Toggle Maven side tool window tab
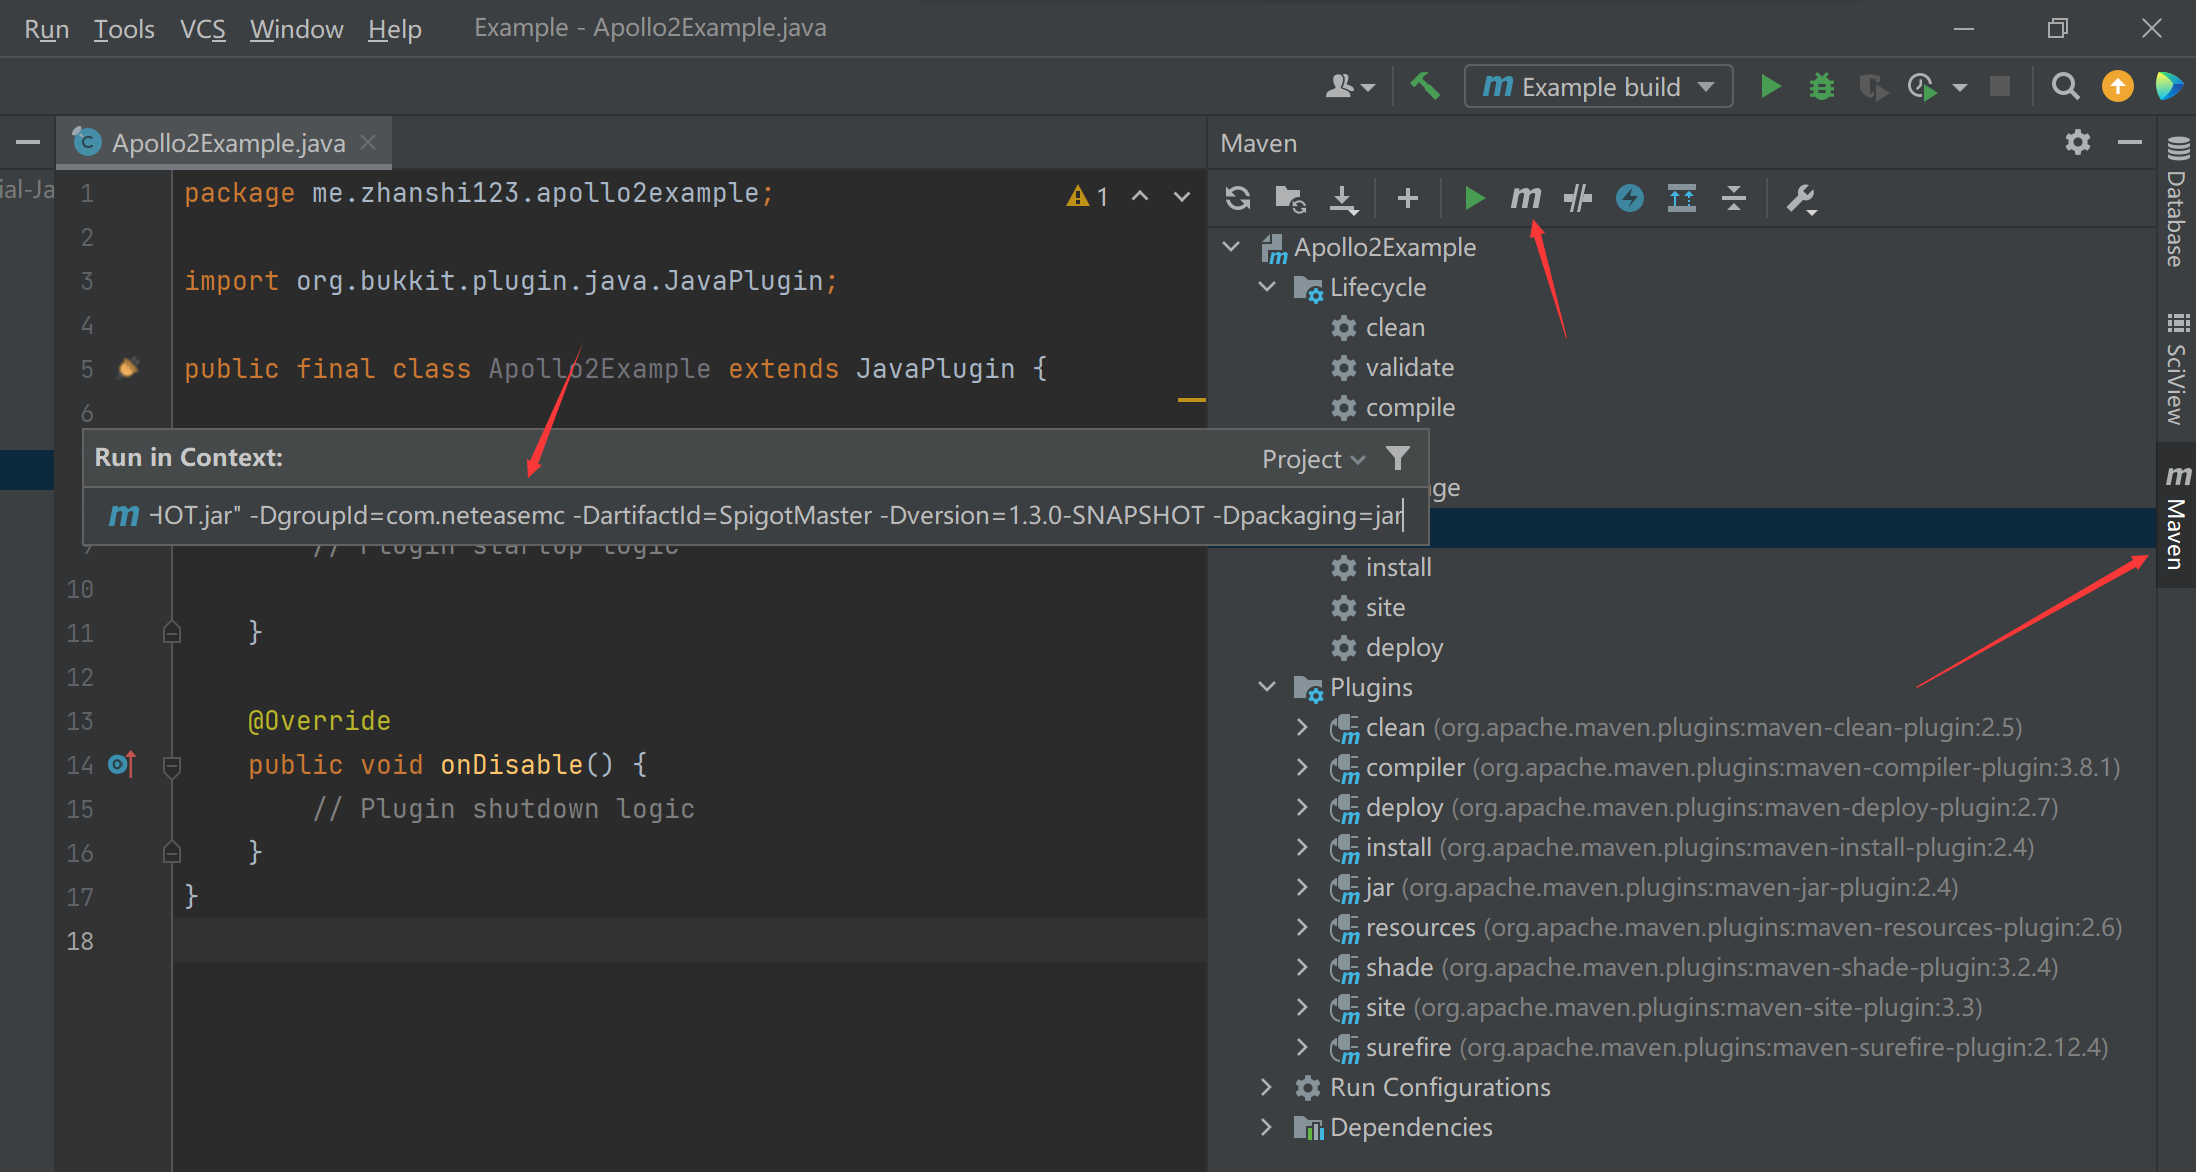The width and height of the screenshot is (2196, 1172). tap(2177, 516)
